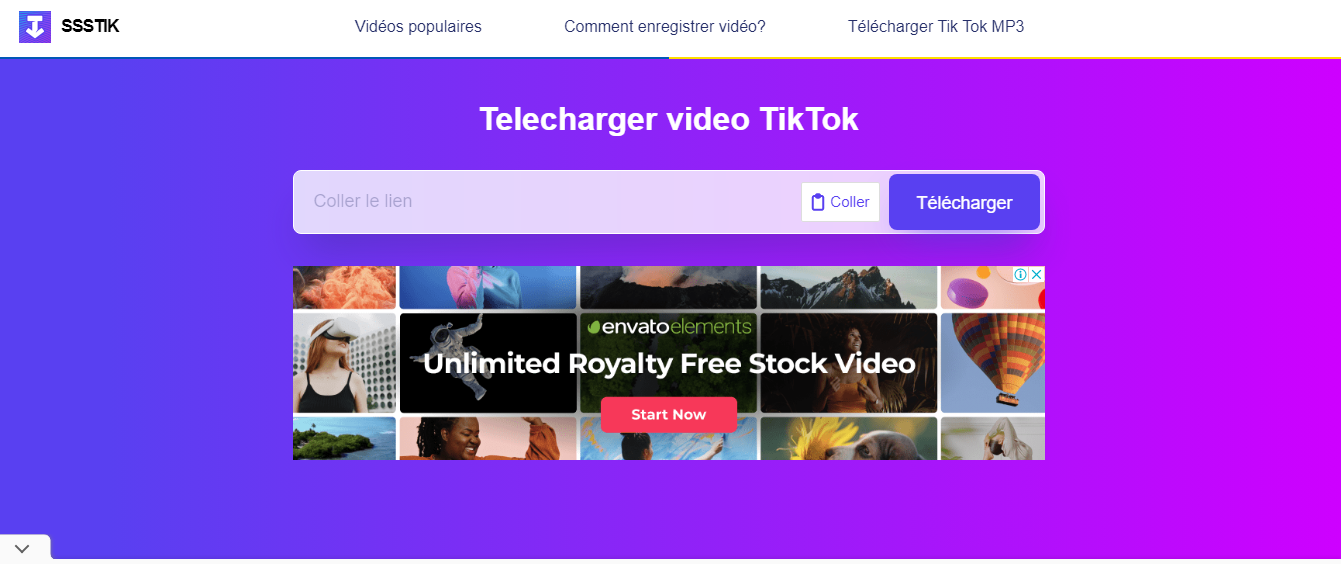Click the envato elements logo in the ad
The image size is (1341, 564).
(x=669, y=327)
